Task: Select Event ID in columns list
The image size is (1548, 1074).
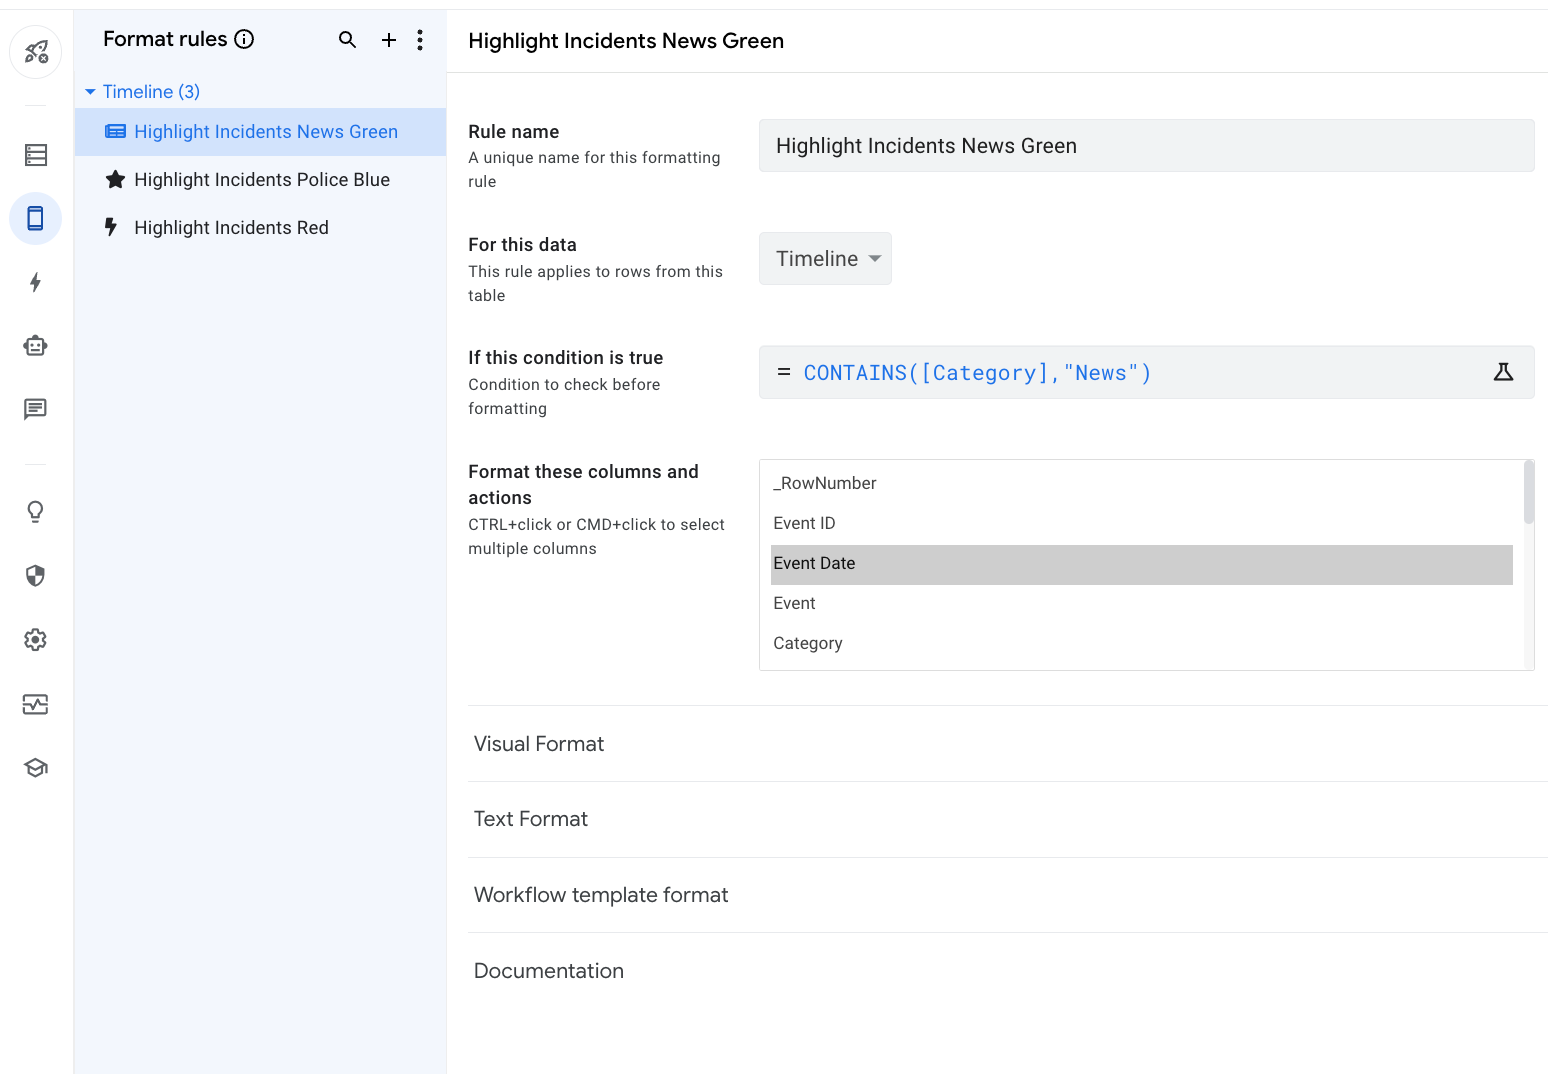Action: pyautogui.click(x=1141, y=523)
